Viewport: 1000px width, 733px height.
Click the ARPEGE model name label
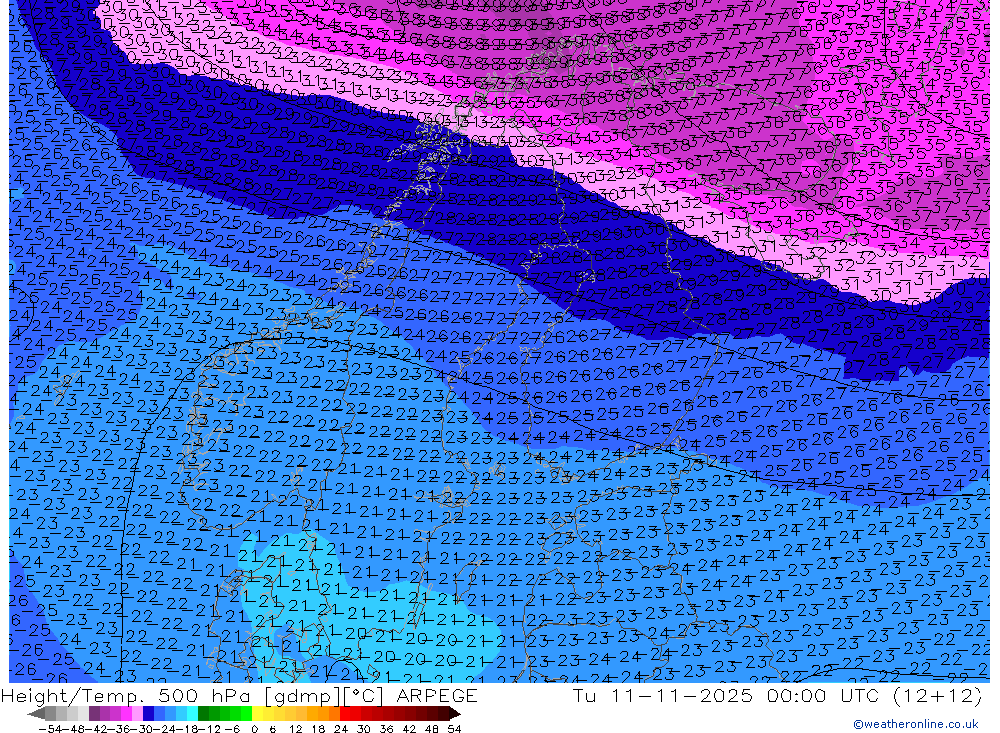[x=436, y=695]
